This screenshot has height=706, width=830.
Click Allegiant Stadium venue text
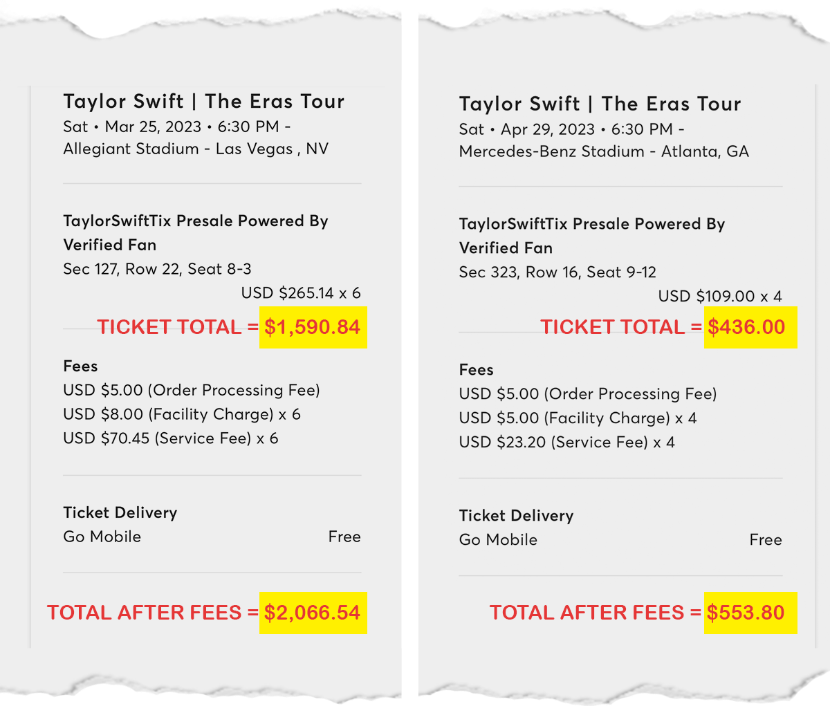[x=195, y=149]
